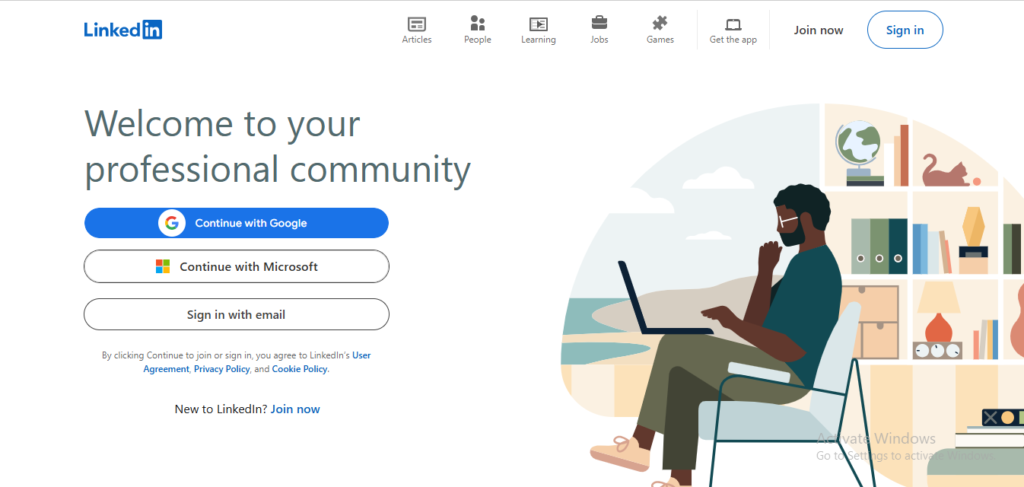Select Get the app
The height and width of the screenshot is (487, 1024).
[x=733, y=30]
